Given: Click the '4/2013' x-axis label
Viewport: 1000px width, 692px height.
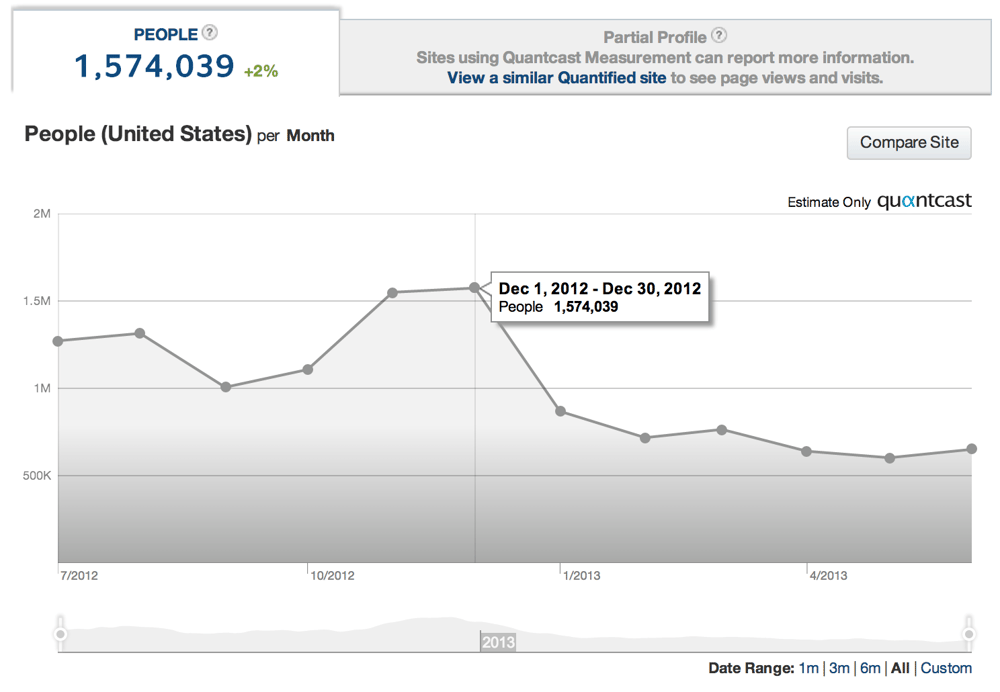Looking at the screenshot, I should (x=828, y=576).
